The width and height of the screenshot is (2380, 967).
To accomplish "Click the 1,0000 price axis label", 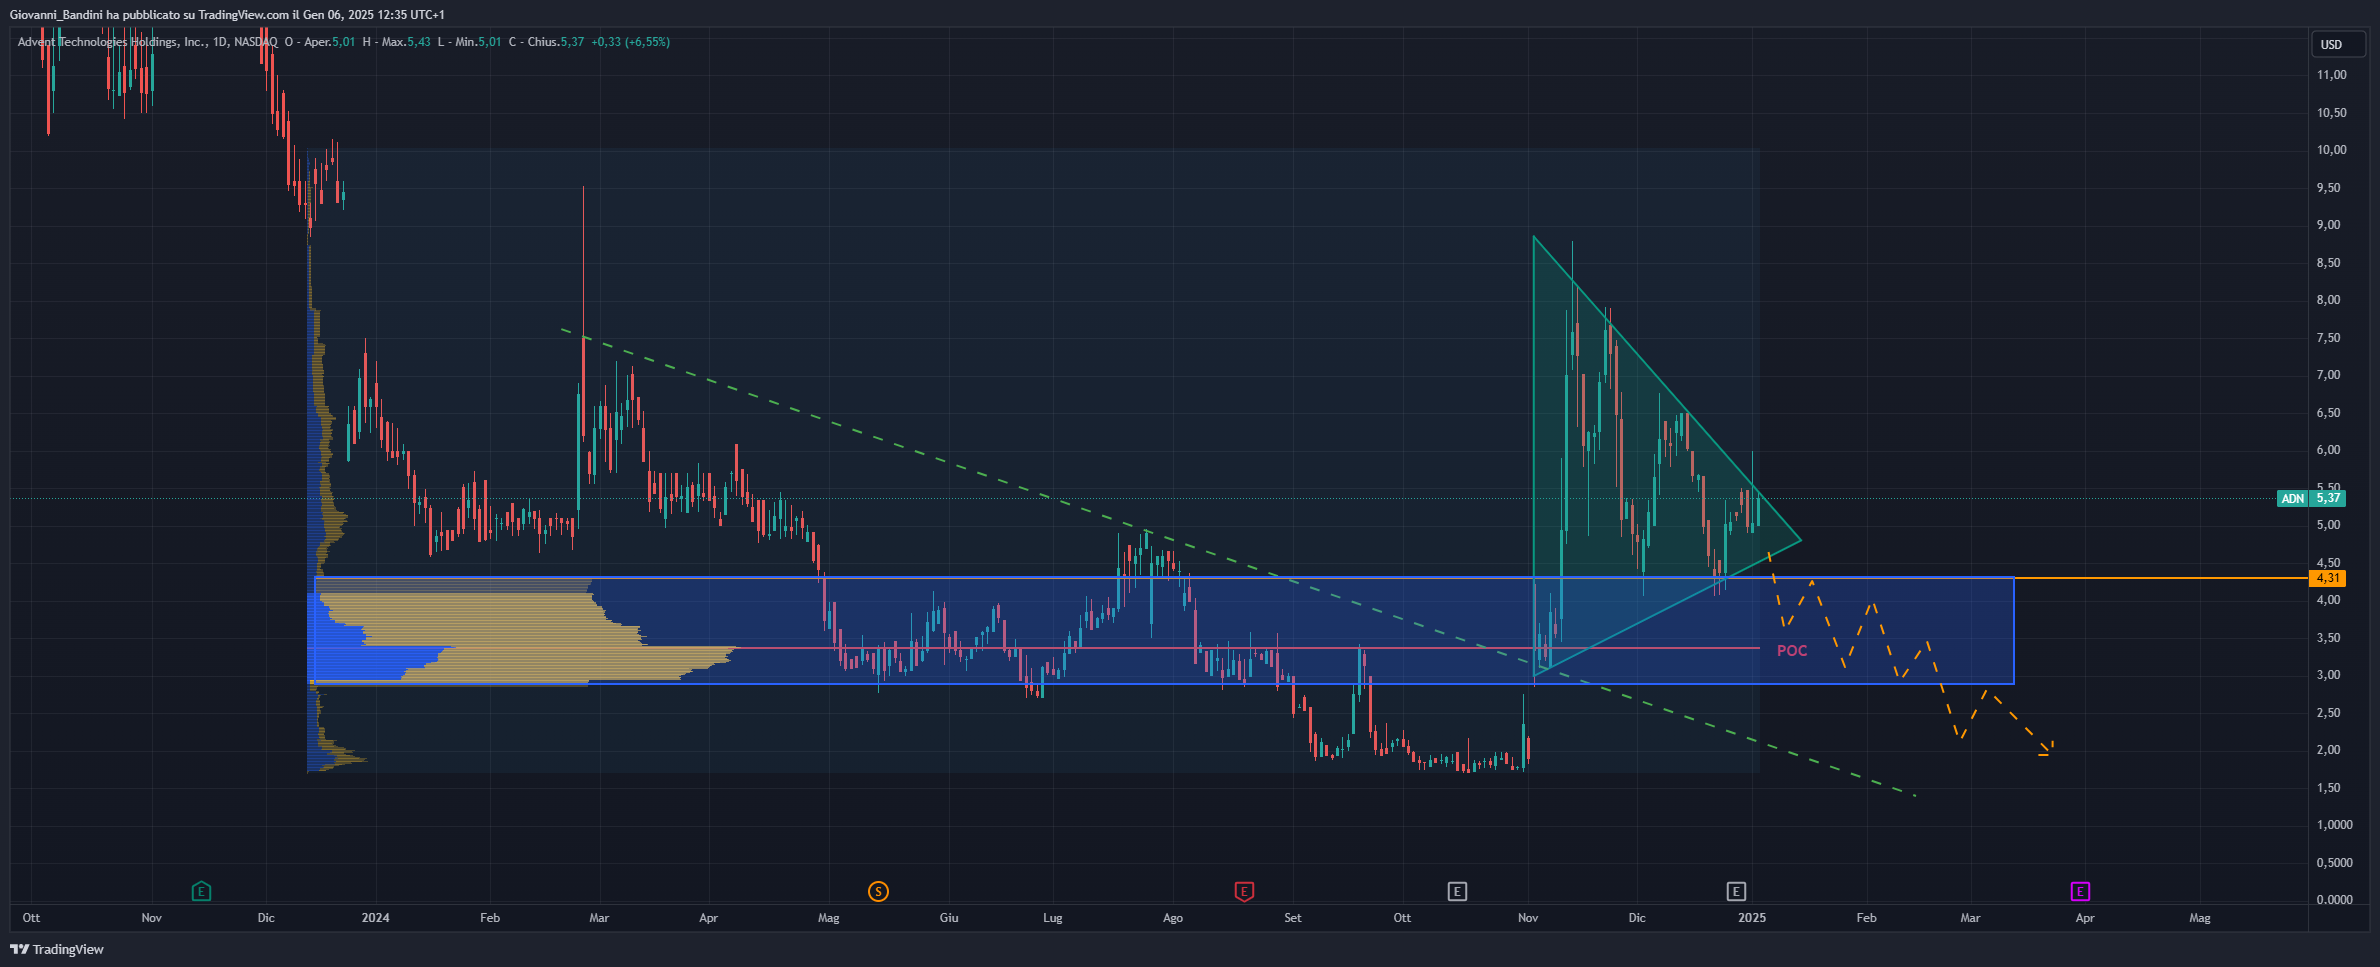I will coord(2335,825).
